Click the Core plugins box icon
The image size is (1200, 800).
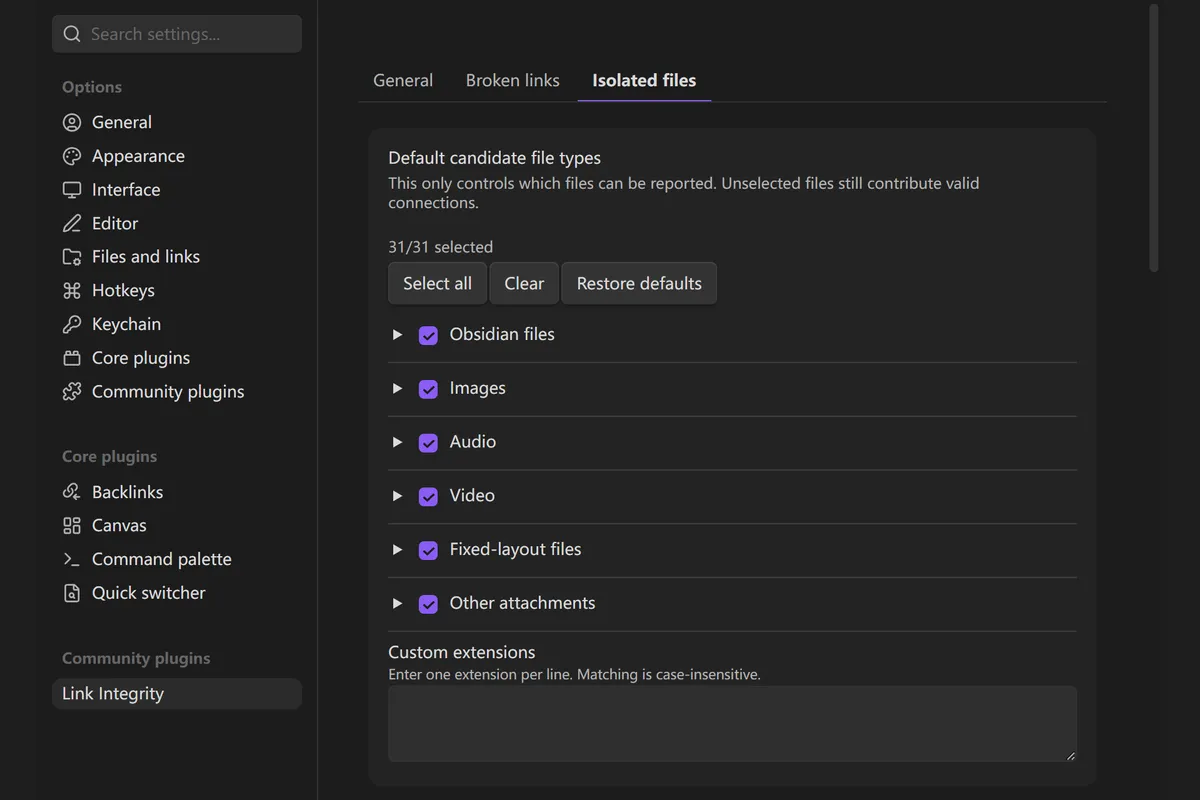tap(72, 358)
